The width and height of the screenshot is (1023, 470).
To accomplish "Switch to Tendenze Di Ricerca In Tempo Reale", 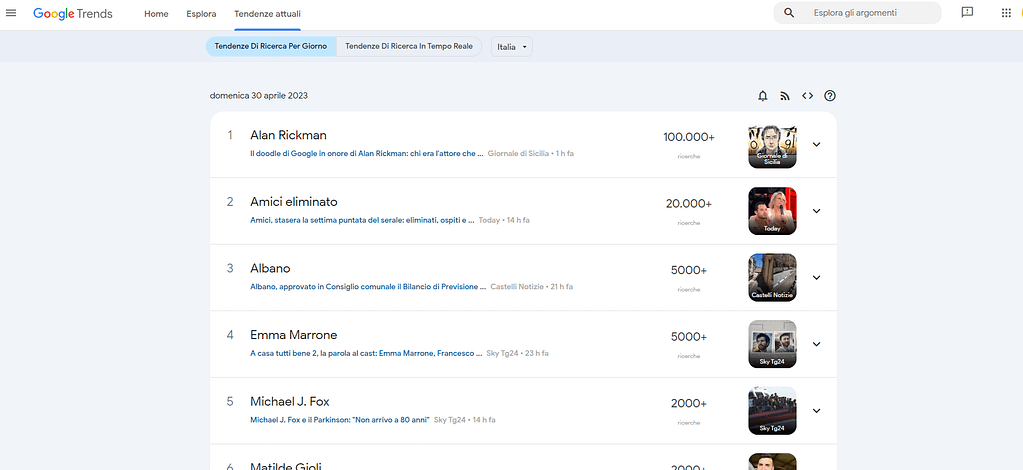I will [x=409, y=47].
